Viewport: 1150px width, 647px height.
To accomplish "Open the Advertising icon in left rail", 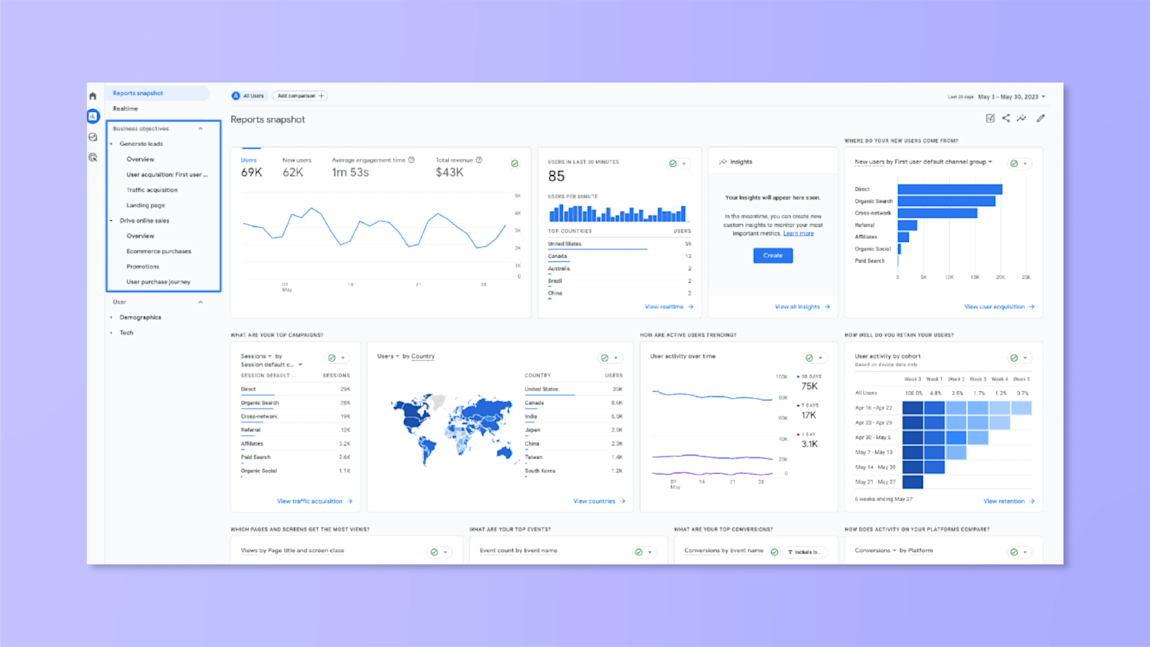I will [x=92, y=157].
